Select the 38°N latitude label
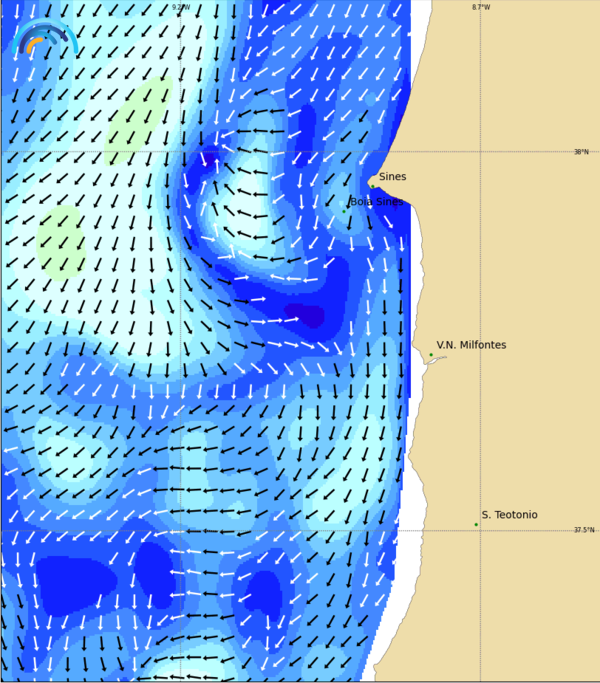Image resolution: width=600 pixels, height=683 pixels. [x=581, y=152]
